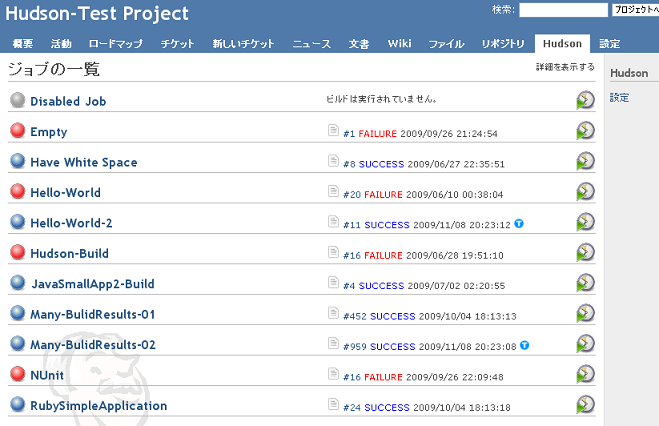The width and height of the screenshot is (659, 426).
Task: Open the Wiki tab
Action: pos(400,44)
